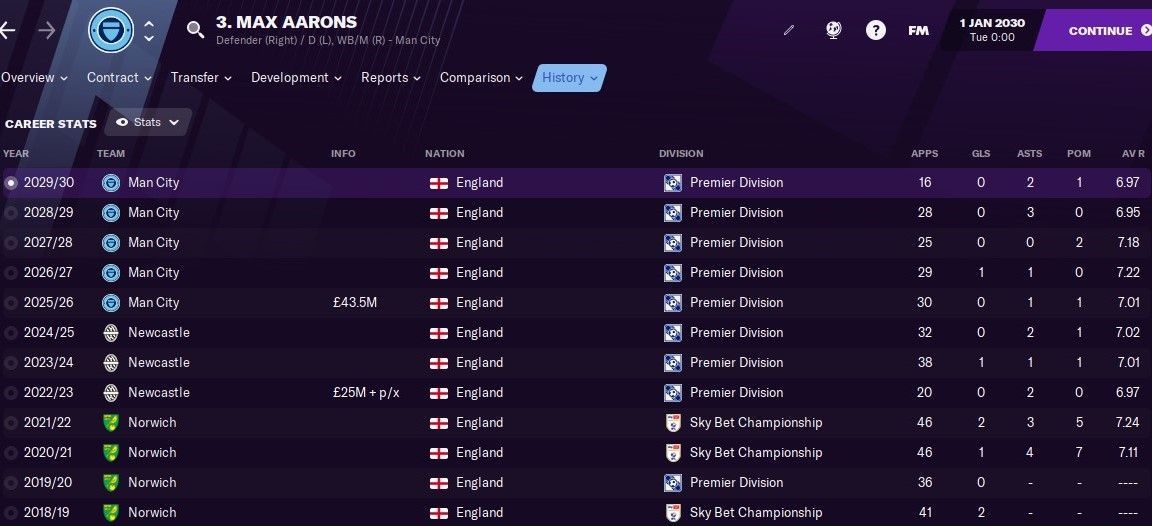1152x526 pixels.
Task: Open the help question mark icon
Action: click(875, 30)
